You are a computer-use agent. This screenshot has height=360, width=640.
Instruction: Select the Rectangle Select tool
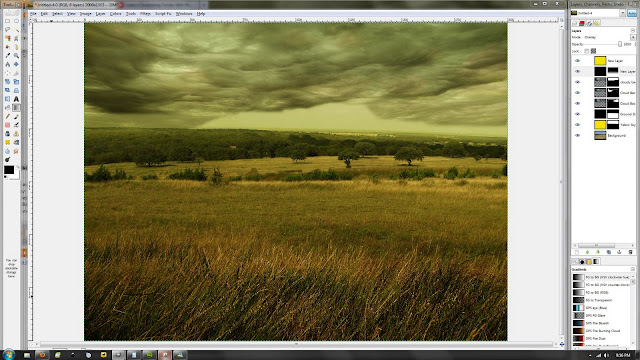tap(7, 21)
